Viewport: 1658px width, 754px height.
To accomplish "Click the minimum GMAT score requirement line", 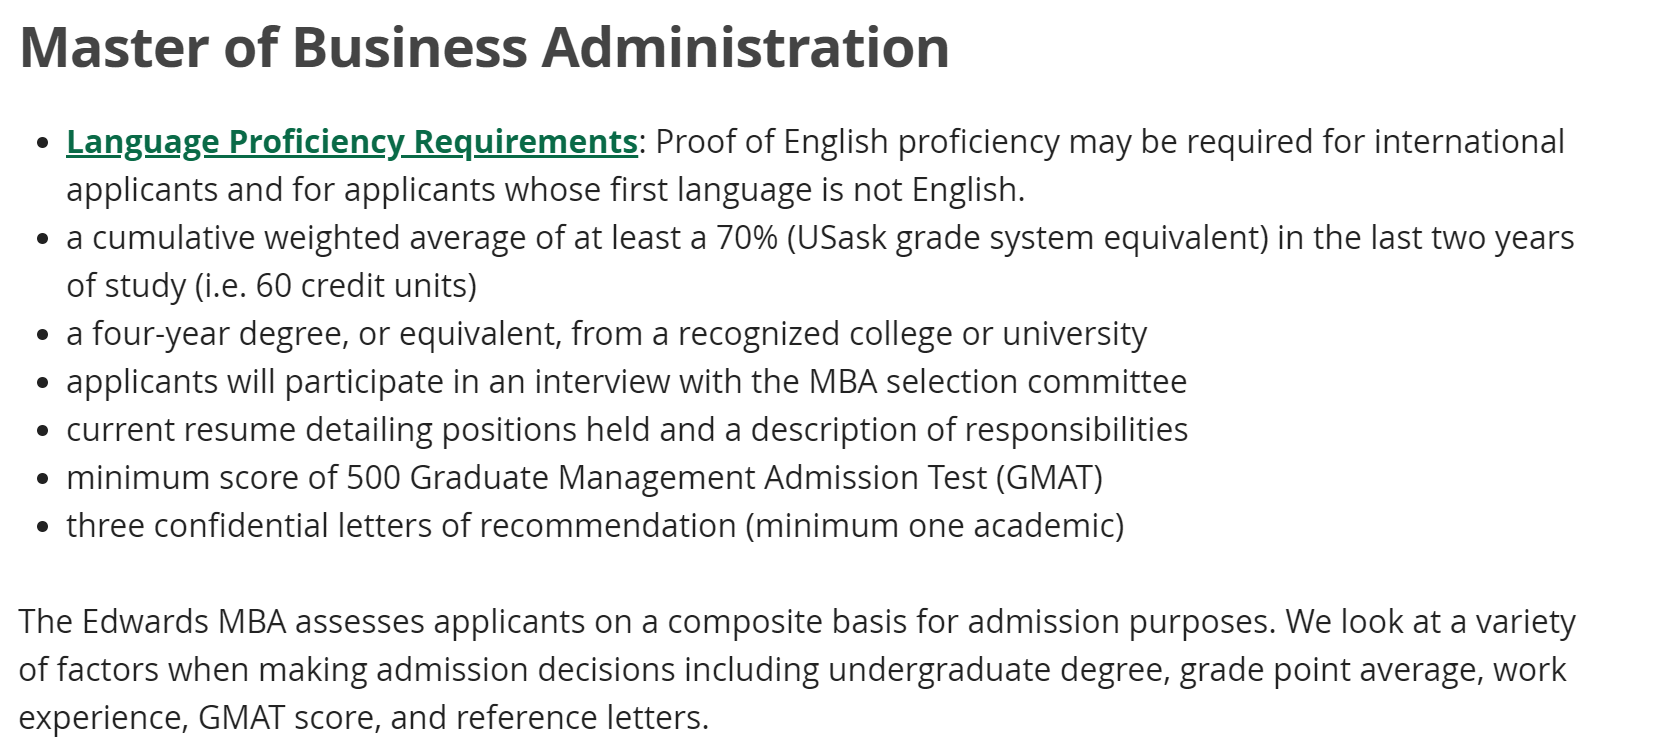I will (584, 478).
